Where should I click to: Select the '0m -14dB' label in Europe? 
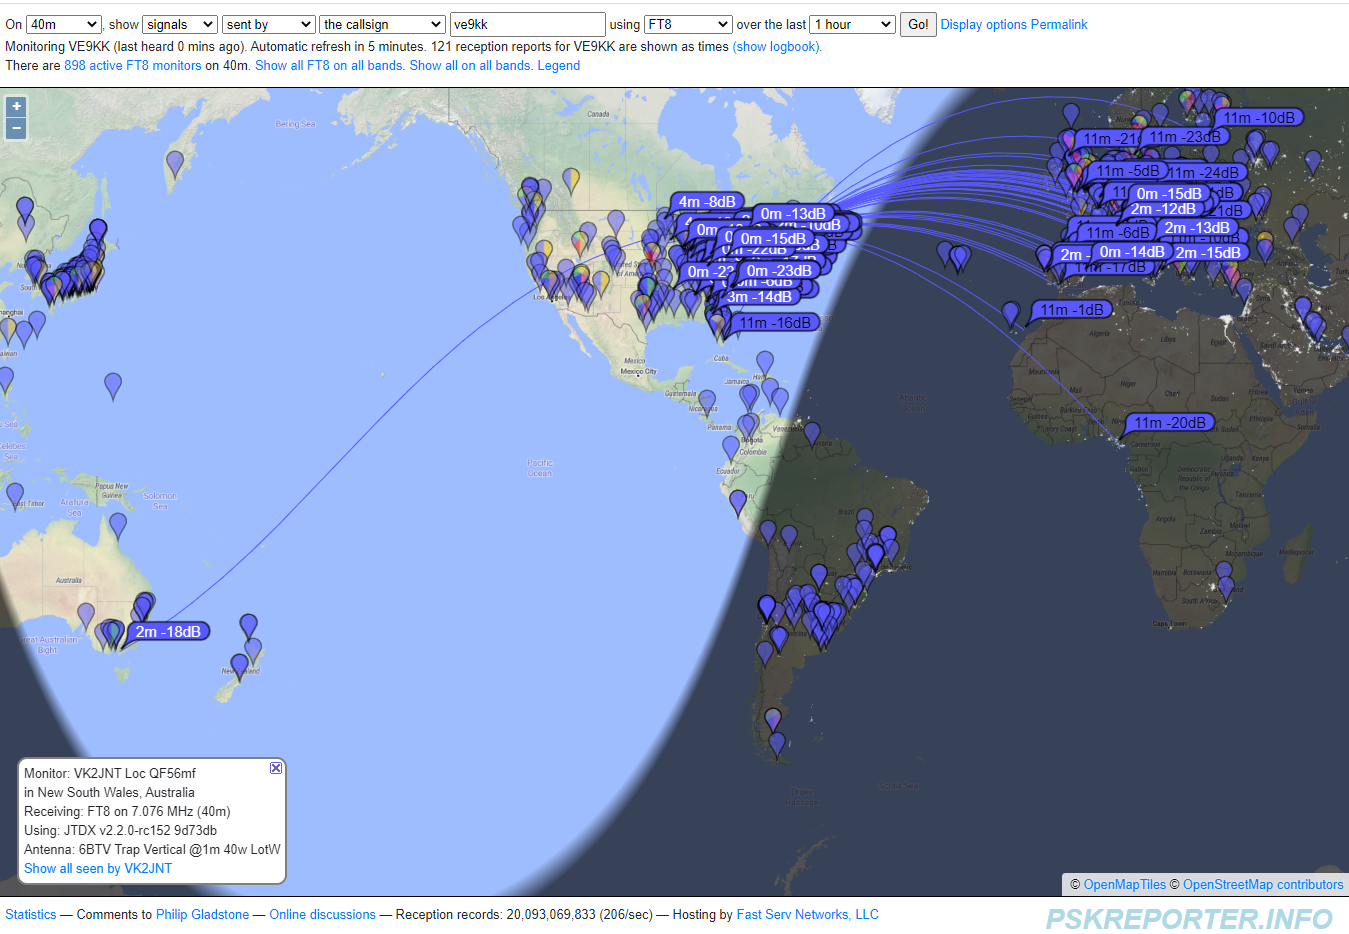click(x=1132, y=252)
